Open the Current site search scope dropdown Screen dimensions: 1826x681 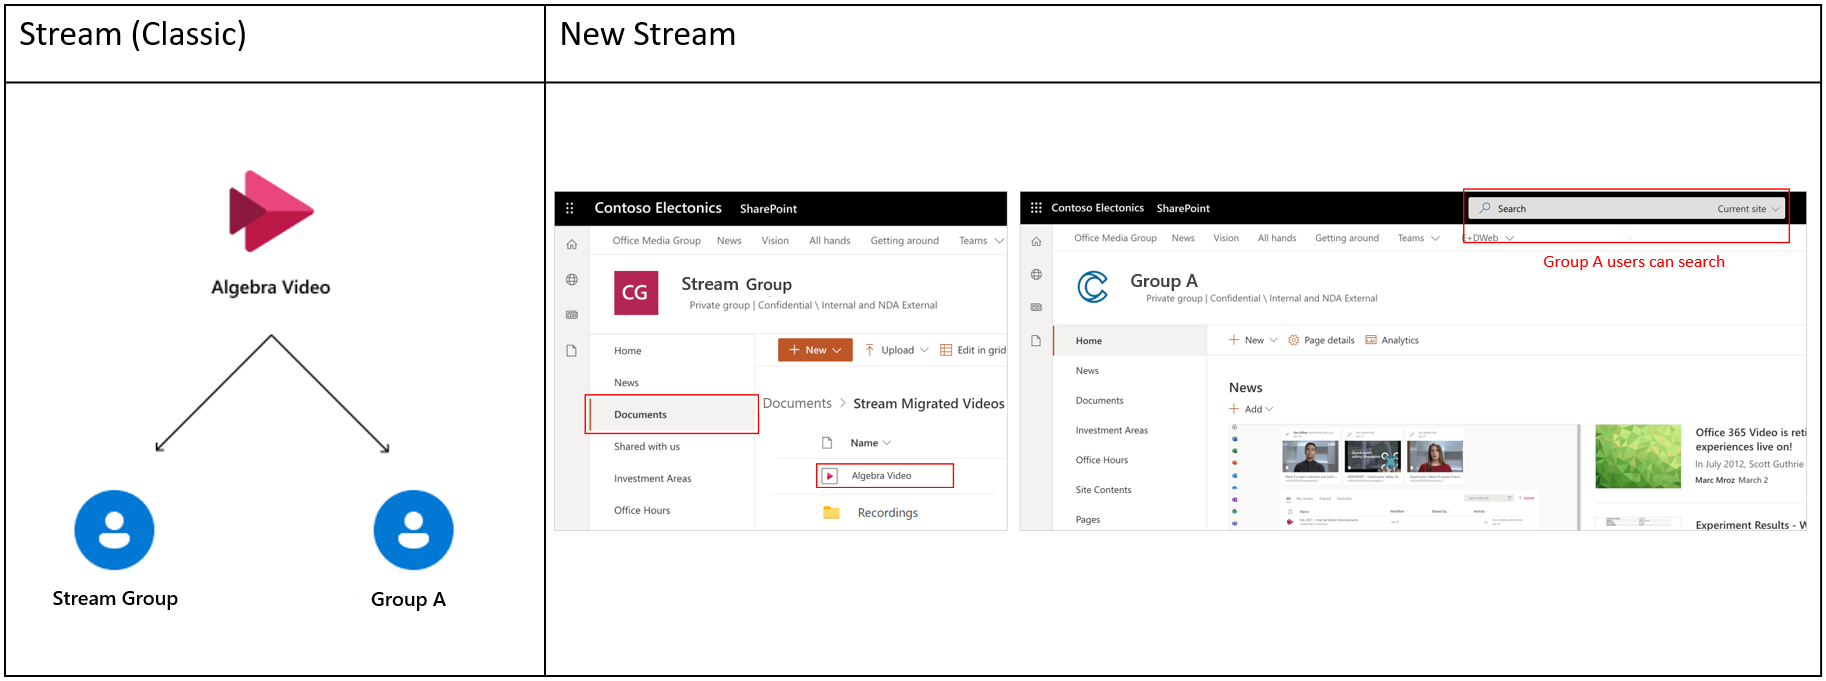(1748, 209)
